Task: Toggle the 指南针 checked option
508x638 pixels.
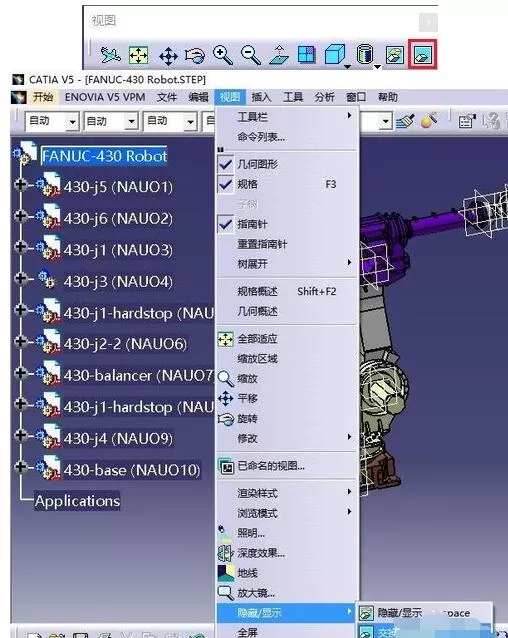Action: [x=287, y=224]
